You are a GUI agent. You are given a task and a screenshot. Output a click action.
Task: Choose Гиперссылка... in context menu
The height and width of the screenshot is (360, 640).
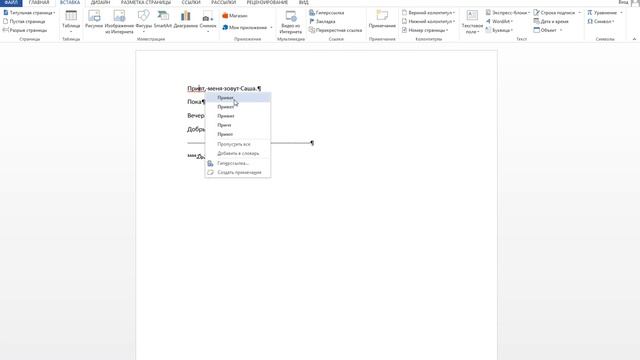point(238,163)
